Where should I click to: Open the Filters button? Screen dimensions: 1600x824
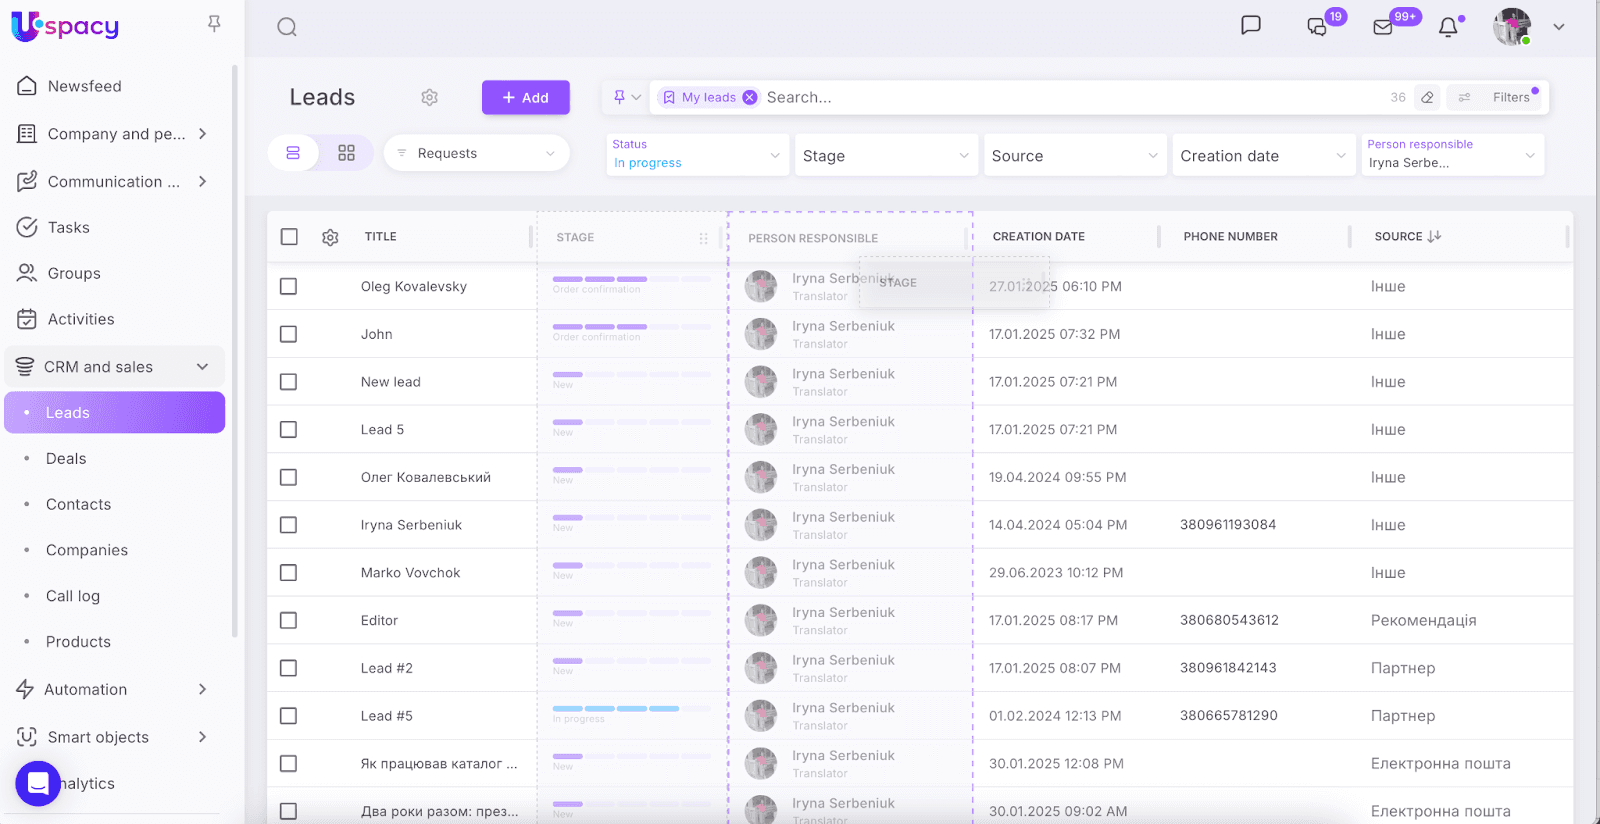pyautogui.click(x=1510, y=97)
